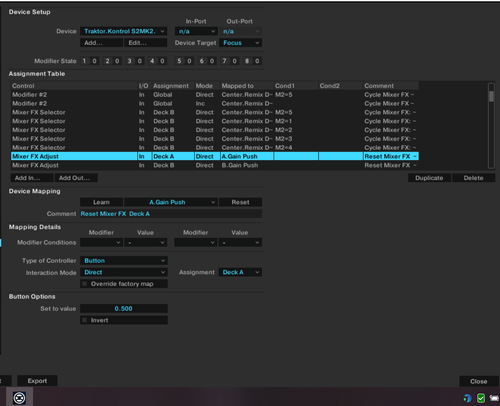Open the first Modifier condition dropdown
Viewport: 500px width, 406px height.
click(101, 242)
